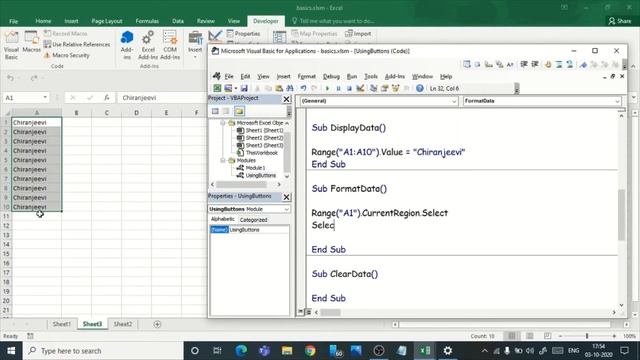The image size is (640, 360).
Task: Open Project Explorer from VBA toolbar
Action: 373,88
